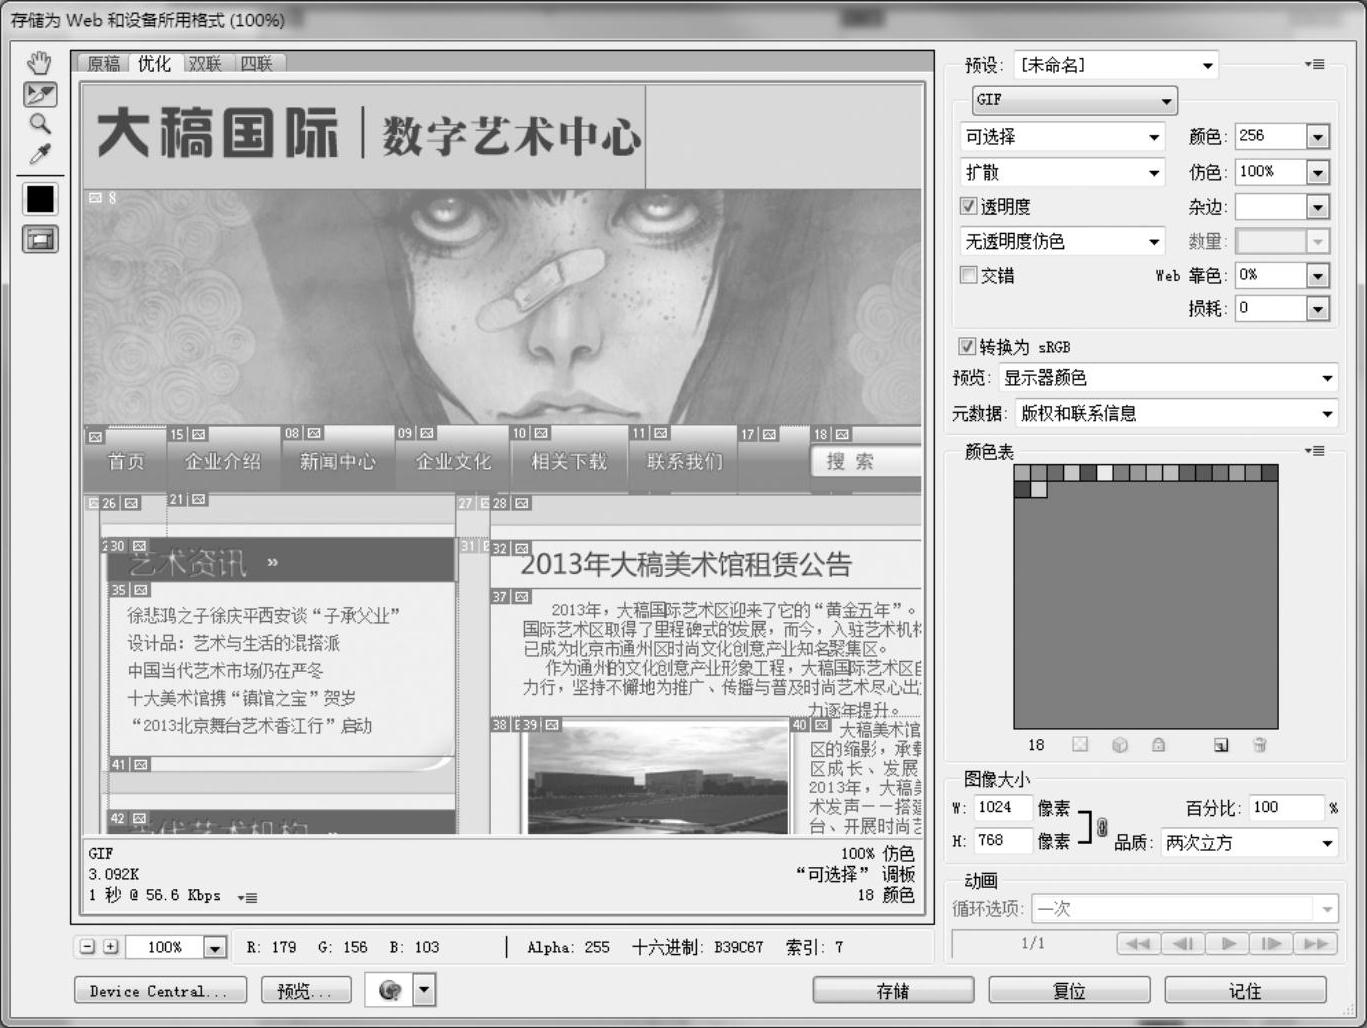Click the zoom out minus button
The image size is (1367, 1028).
pyautogui.click(x=87, y=947)
